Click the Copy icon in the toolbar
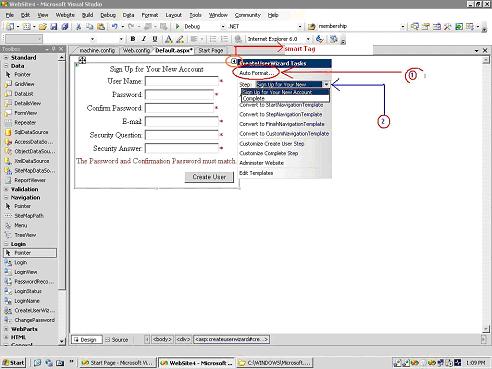This screenshot has height=369, width=492. tap(89, 26)
